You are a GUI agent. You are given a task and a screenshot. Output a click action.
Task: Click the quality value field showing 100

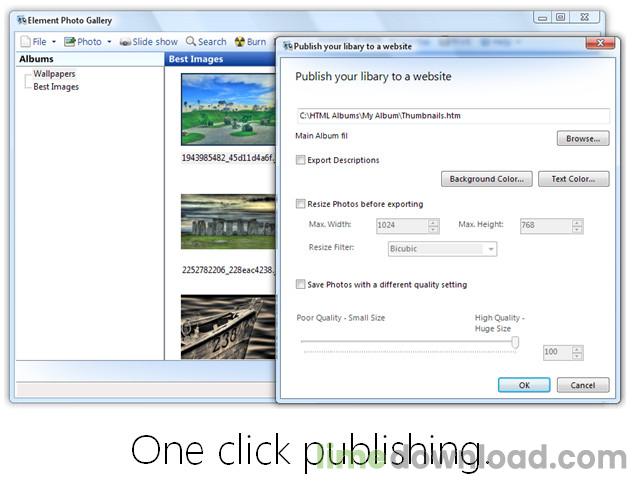coord(558,352)
